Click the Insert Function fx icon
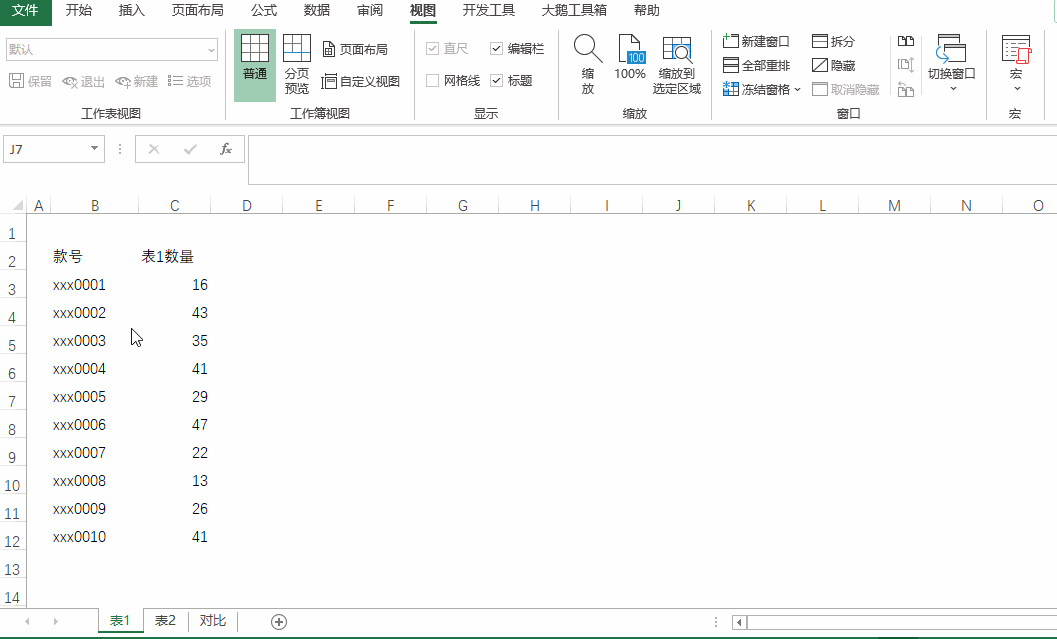Screen dimensions: 1057x639 [x=226, y=149]
